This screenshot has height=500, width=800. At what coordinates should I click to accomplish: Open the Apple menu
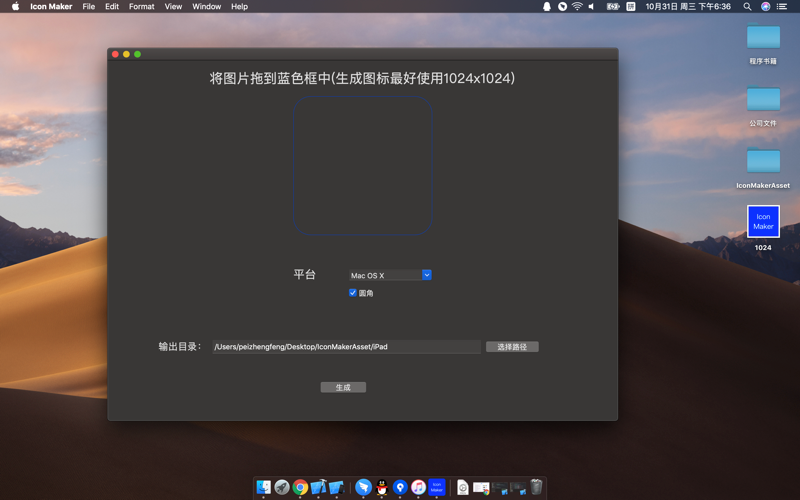15,7
